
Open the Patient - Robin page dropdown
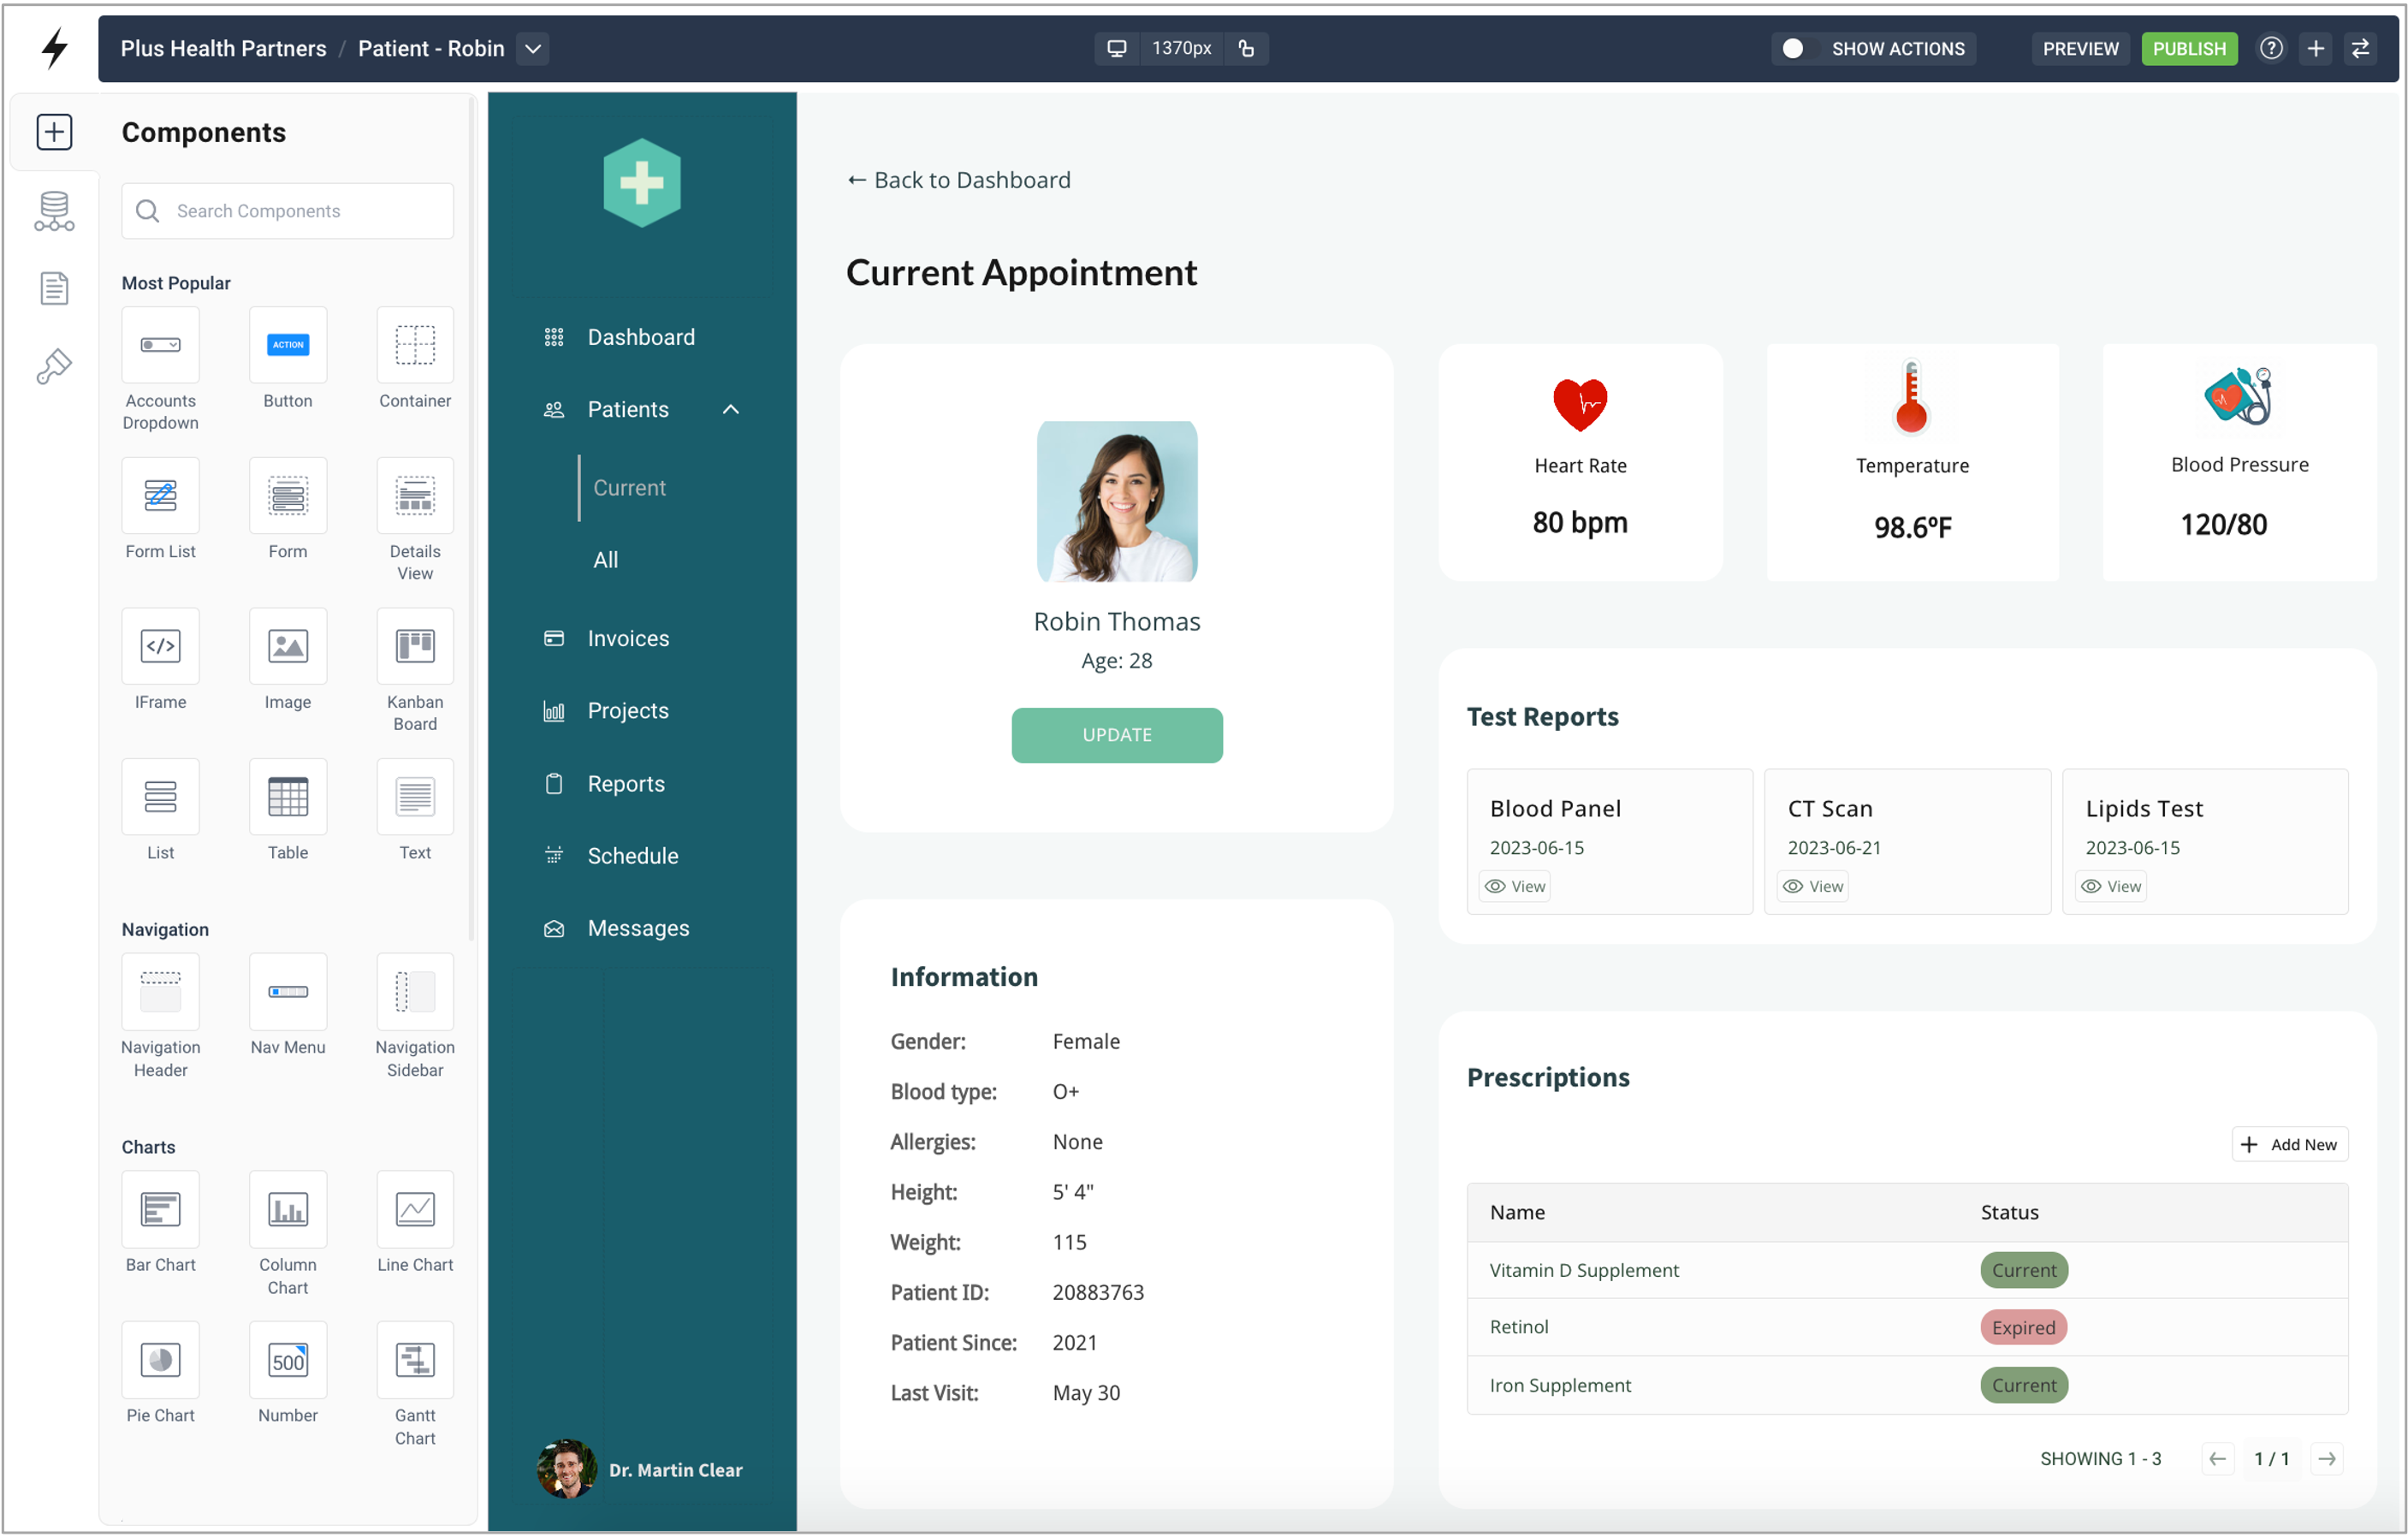[x=533, y=48]
